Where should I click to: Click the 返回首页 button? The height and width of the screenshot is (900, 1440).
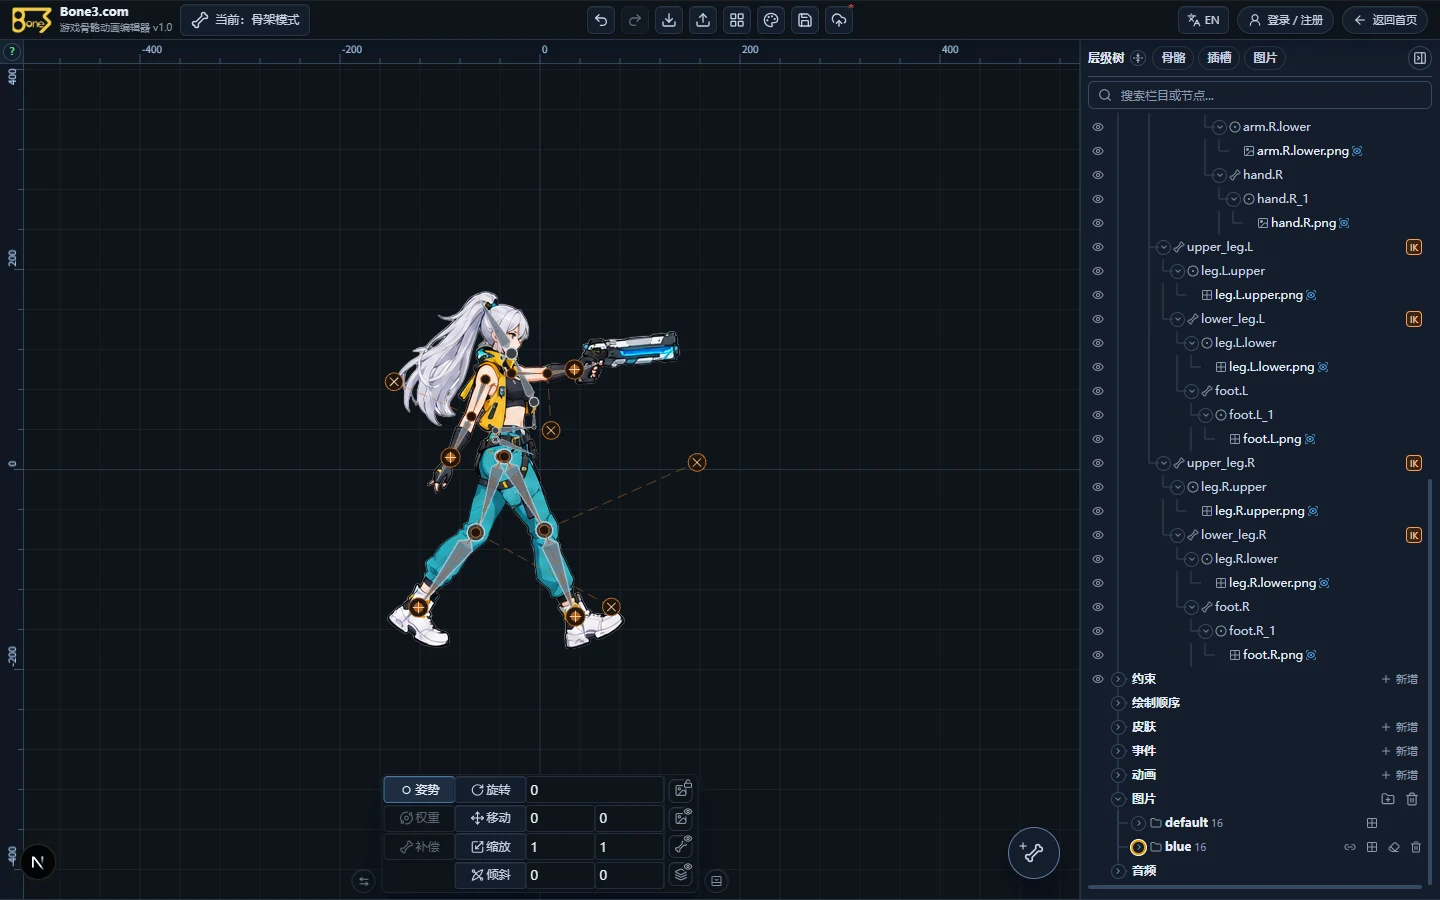click(1386, 20)
